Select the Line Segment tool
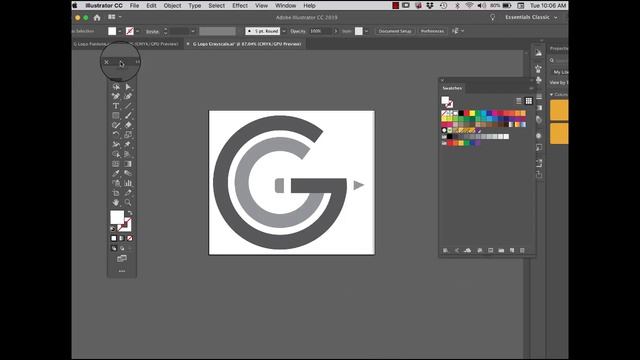Image resolution: width=640 pixels, height=360 pixels. [128, 106]
